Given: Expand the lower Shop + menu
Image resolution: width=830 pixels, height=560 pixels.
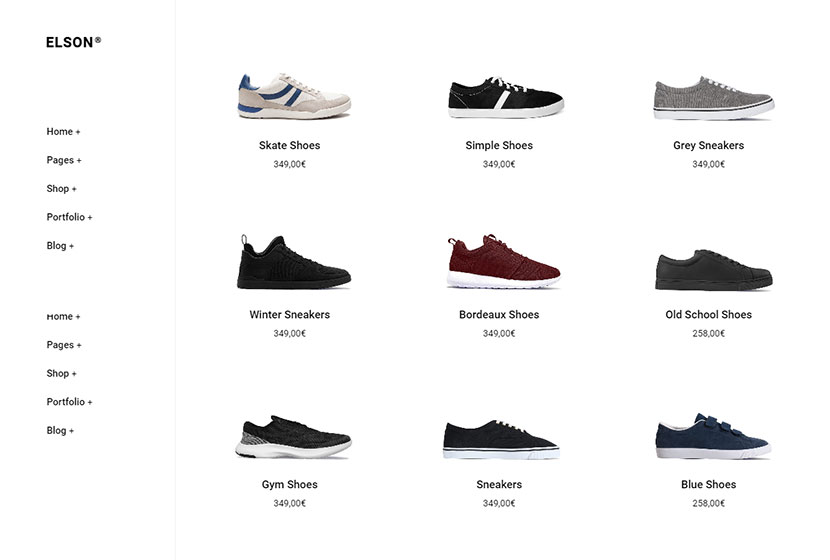Looking at the screenshot, I should [61, 373].
